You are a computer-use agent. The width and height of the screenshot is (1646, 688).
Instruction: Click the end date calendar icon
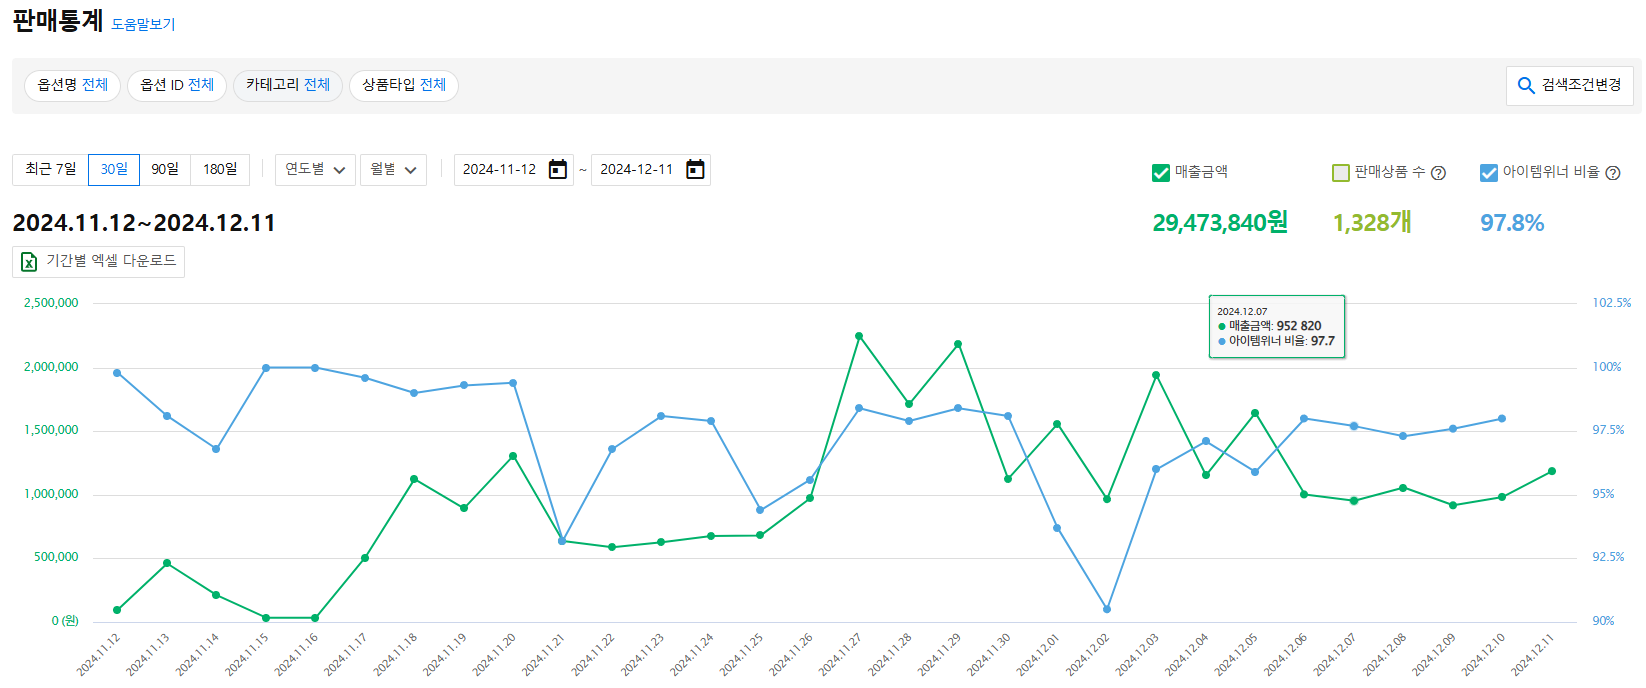point(695,170)
